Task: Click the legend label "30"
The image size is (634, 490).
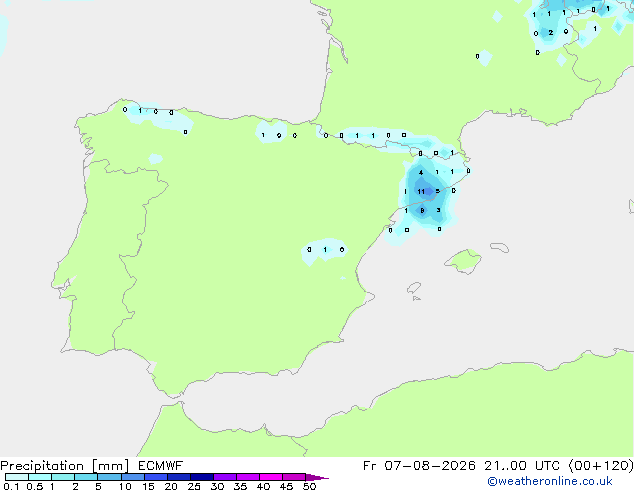Action: click(x=217, y=486)
